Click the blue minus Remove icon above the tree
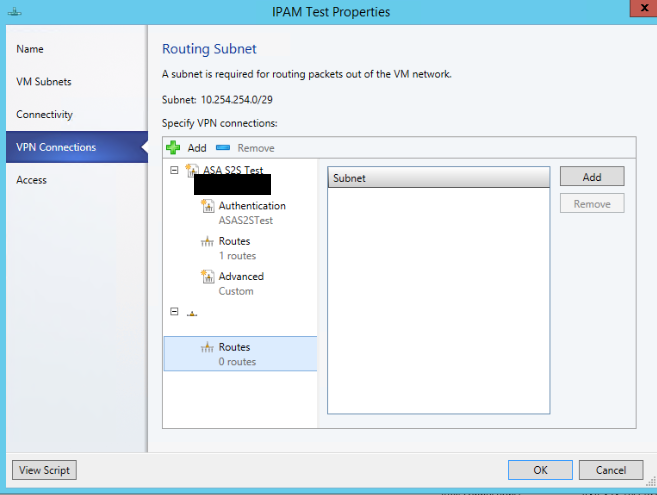Screen dimensions: 657x495 [223, 148]
